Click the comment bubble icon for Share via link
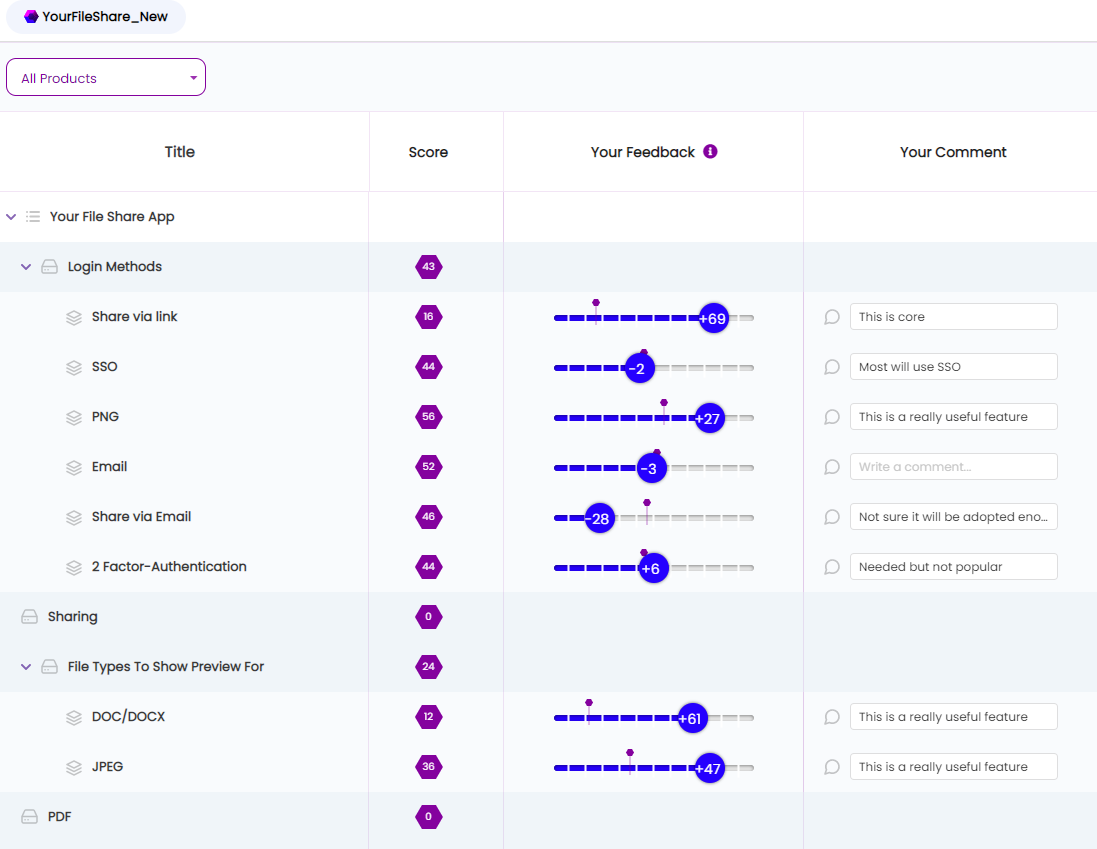Viewport: 1097px width, 849px height. pyautogui.click(x=831, y=317)
